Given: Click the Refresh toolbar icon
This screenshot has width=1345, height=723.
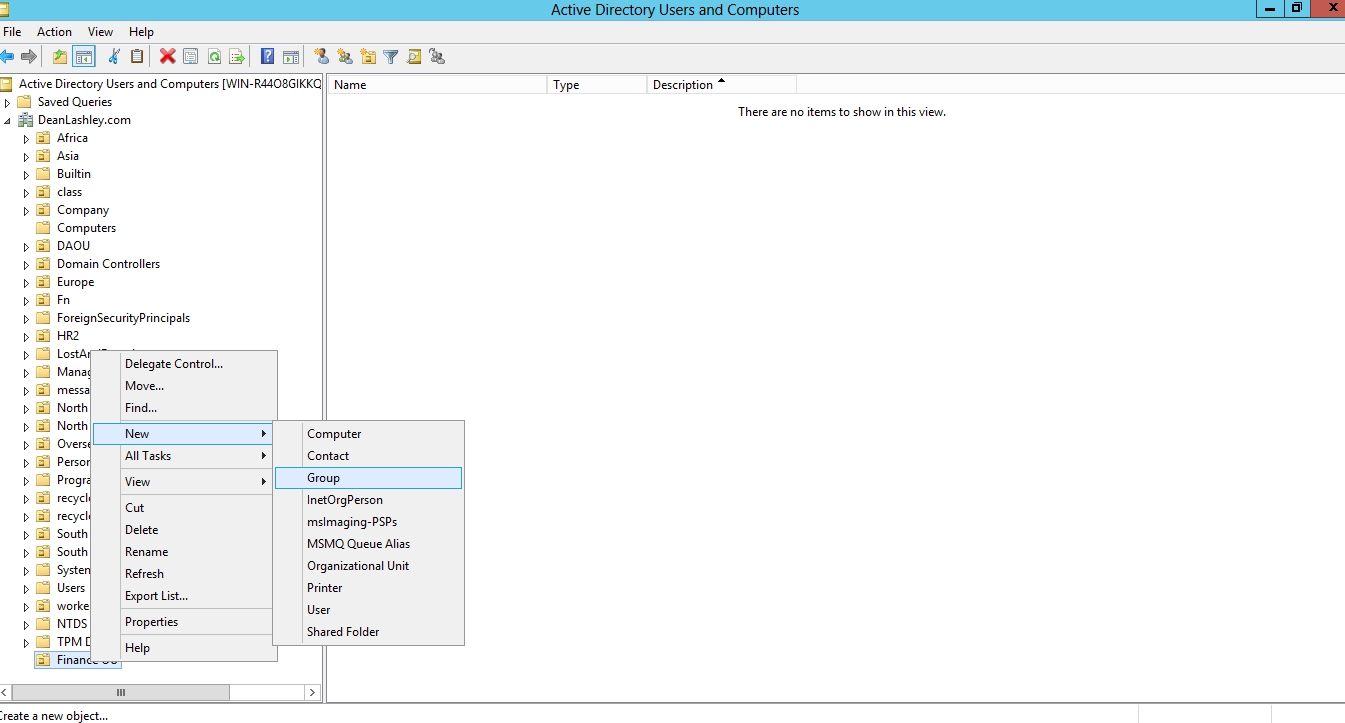Looking at the screenshot, I should [214, 57].
